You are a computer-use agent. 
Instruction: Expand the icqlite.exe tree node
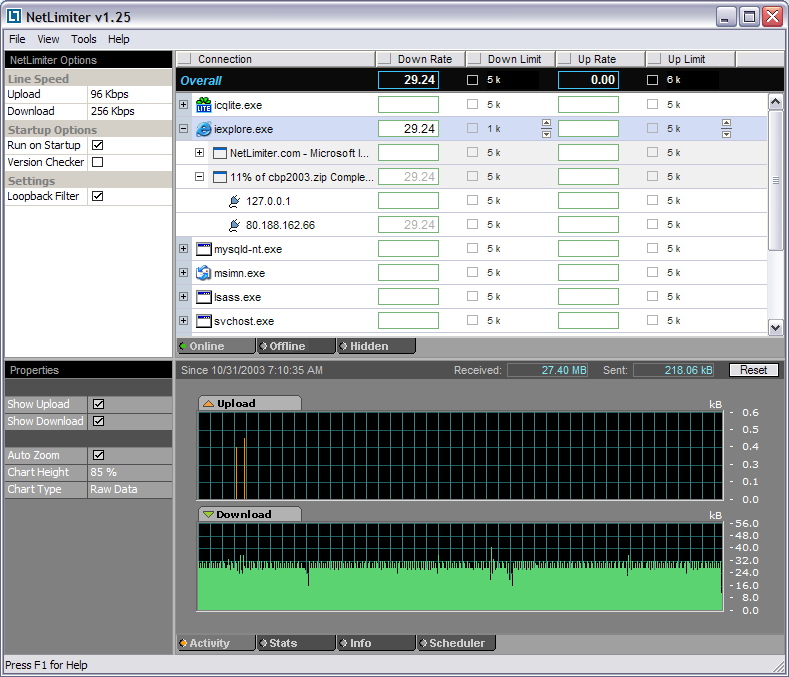184,105
